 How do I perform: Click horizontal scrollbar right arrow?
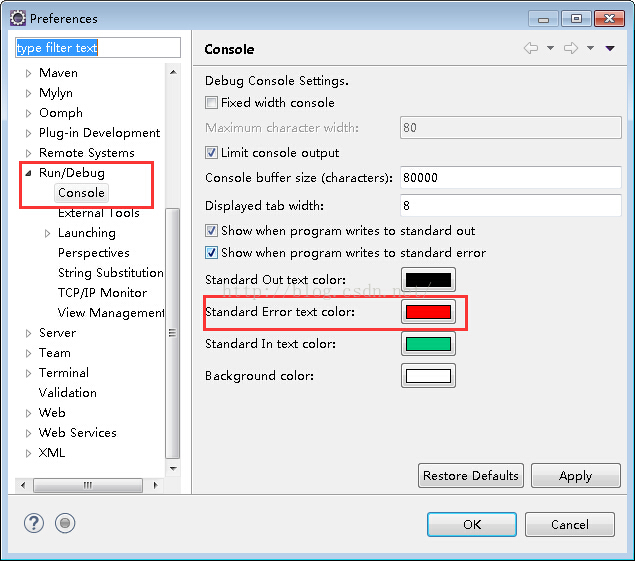pyautogui.click(x=156, y=485)
